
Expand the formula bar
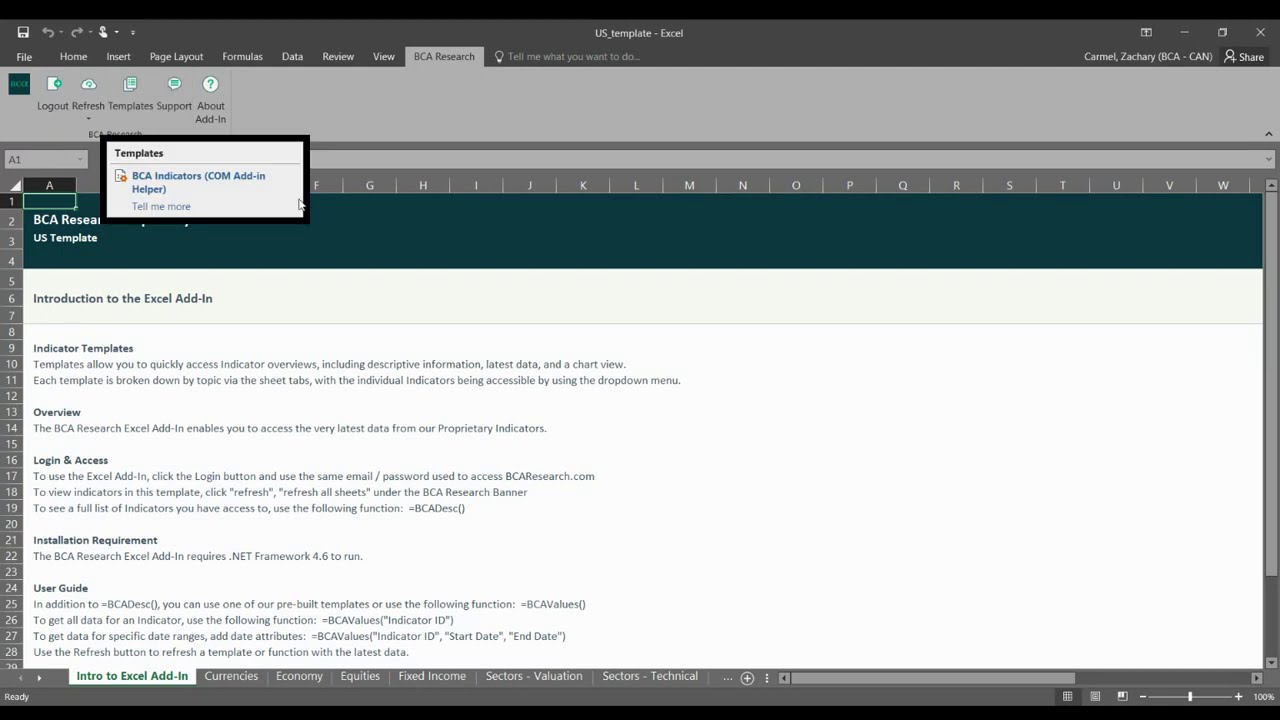[x=1268, y=160]
